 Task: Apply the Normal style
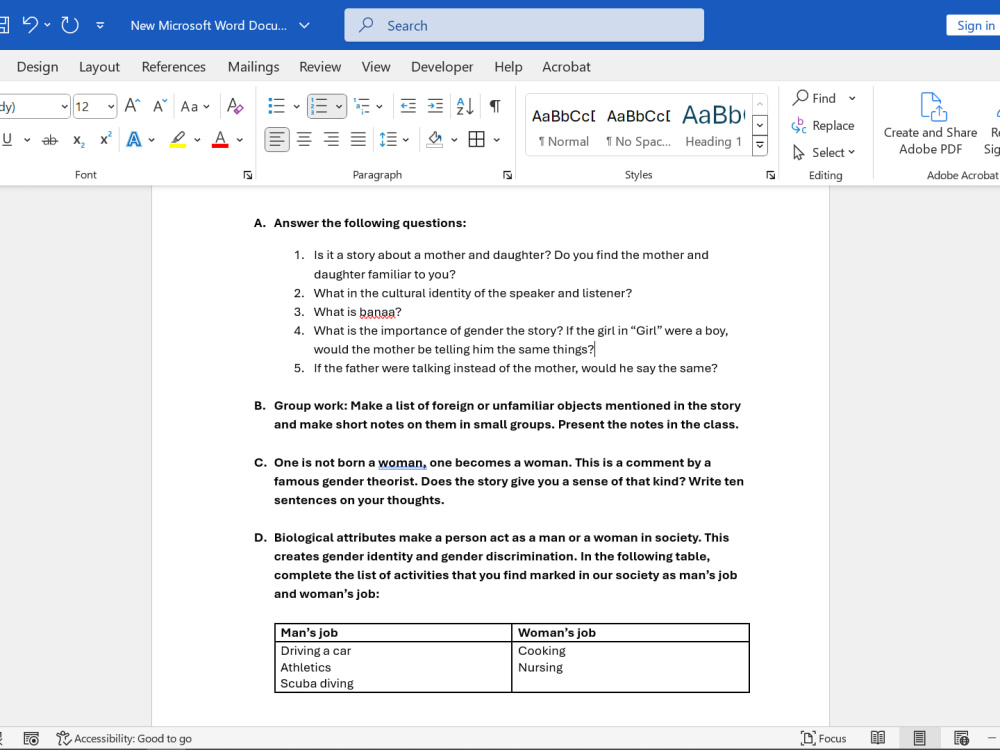(564, 126)
